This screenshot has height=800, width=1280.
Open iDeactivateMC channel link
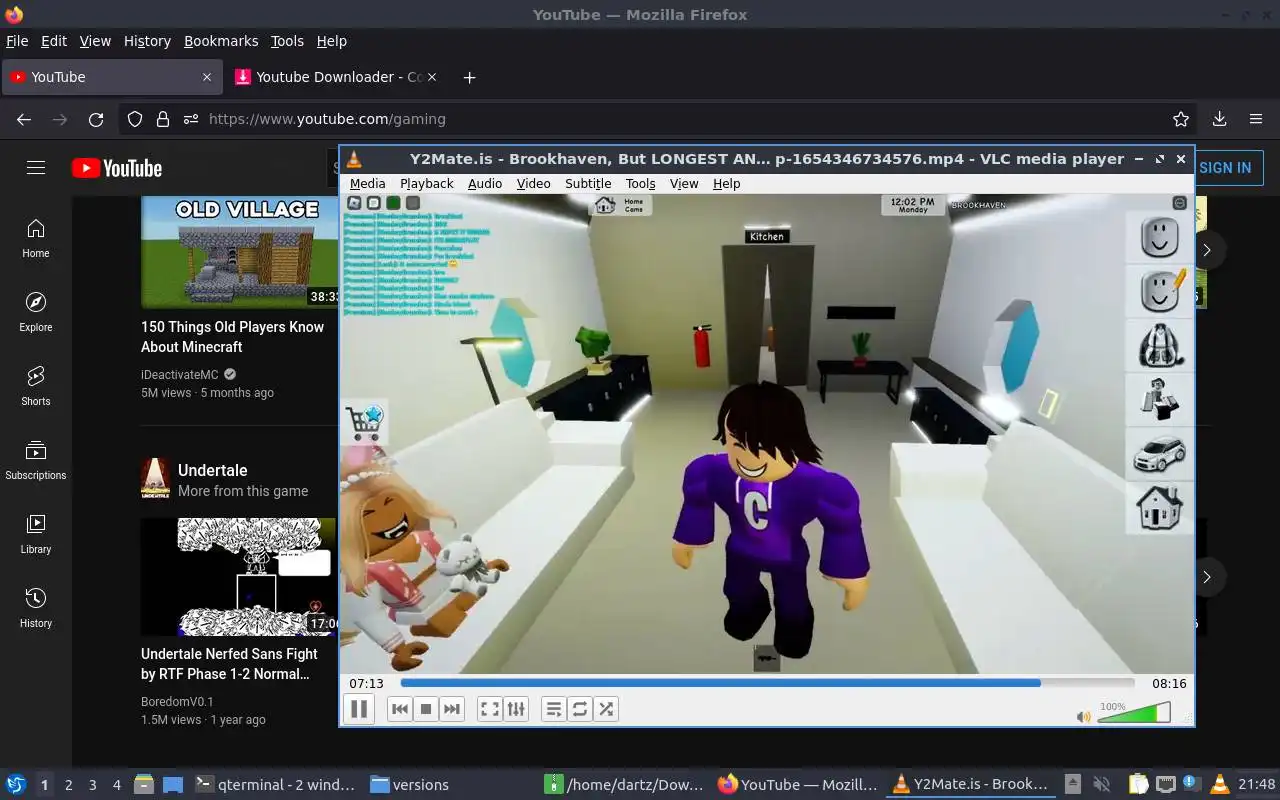click(x=180, y=375)
